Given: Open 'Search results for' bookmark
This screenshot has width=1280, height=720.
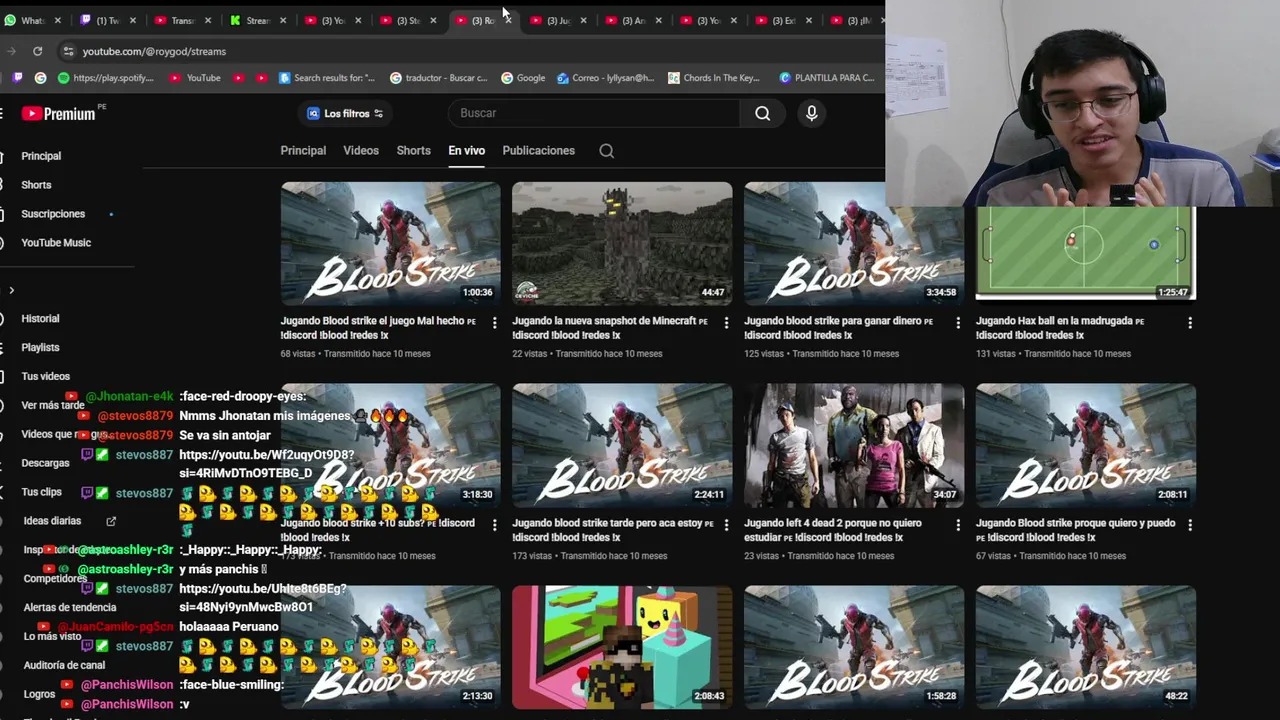Looking at the screenshot, I should (327, 77).
